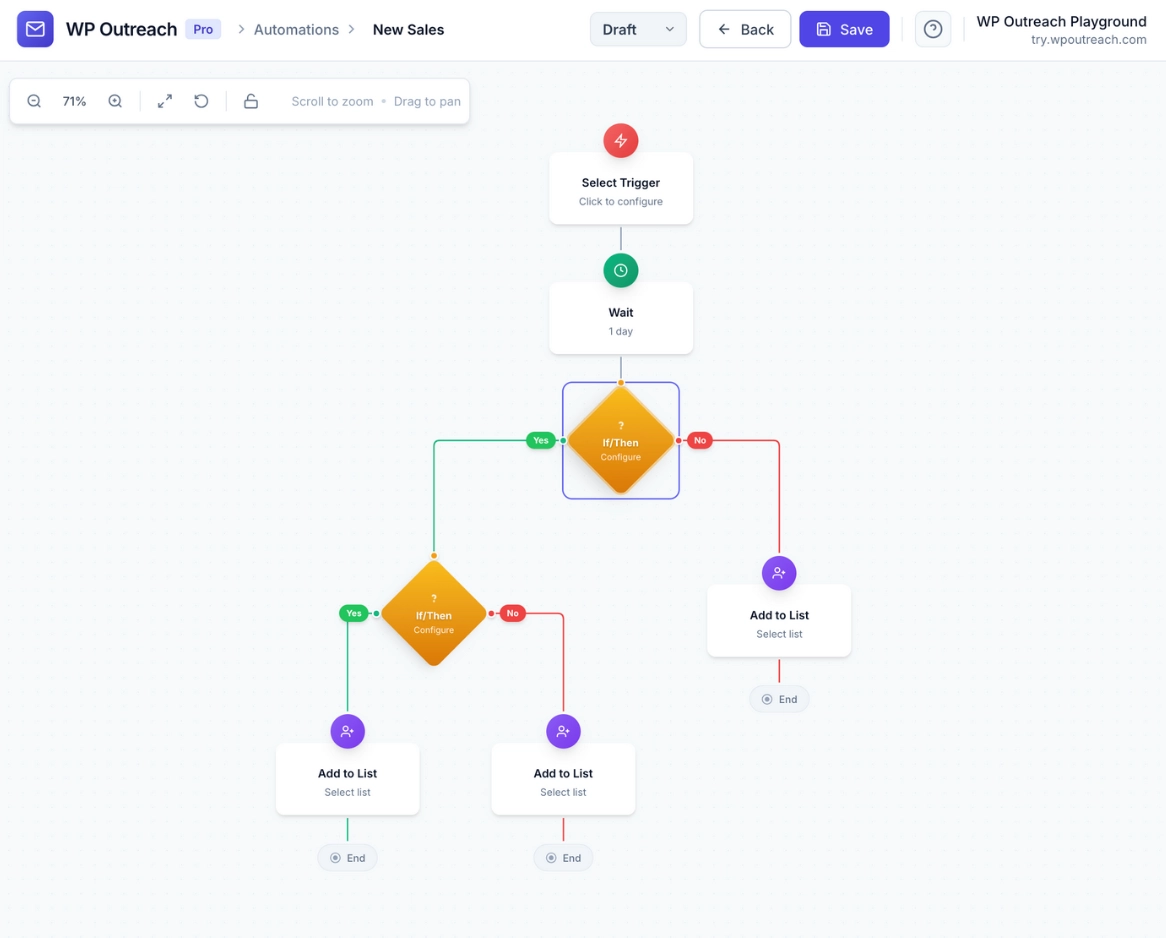Image resolution: width=1166 pixels, height=938 pixels.
Task: Click the middle Add to List card
Action: pos(563,778)
